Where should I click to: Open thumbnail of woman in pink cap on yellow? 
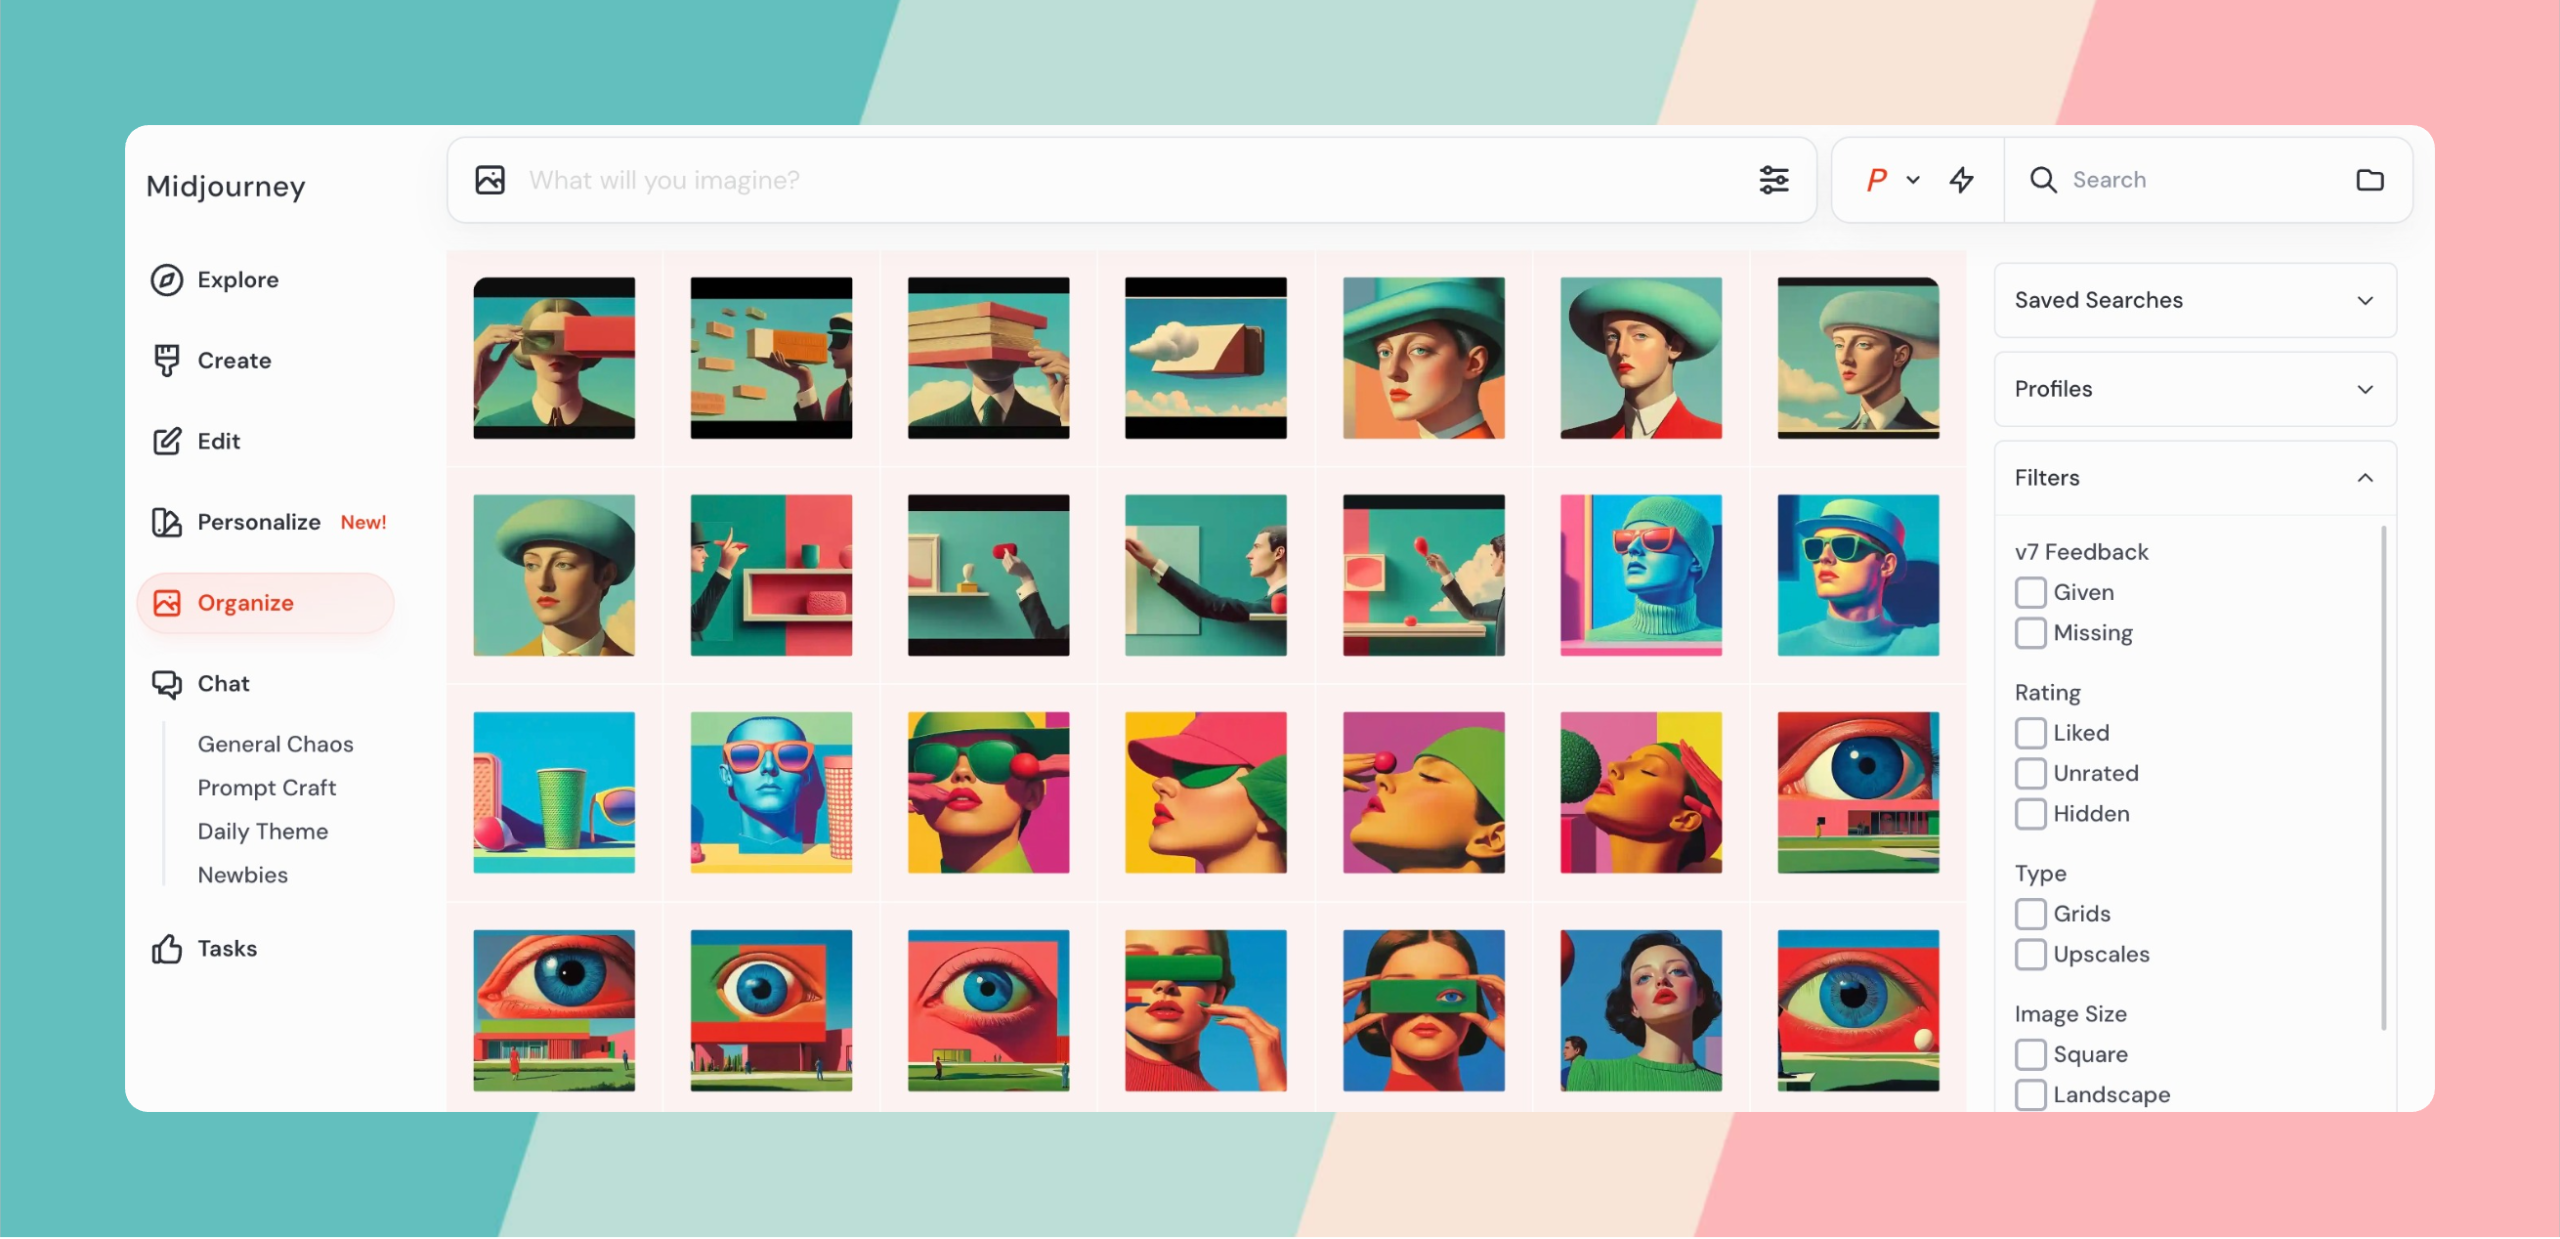click(x=1206, y=793)
